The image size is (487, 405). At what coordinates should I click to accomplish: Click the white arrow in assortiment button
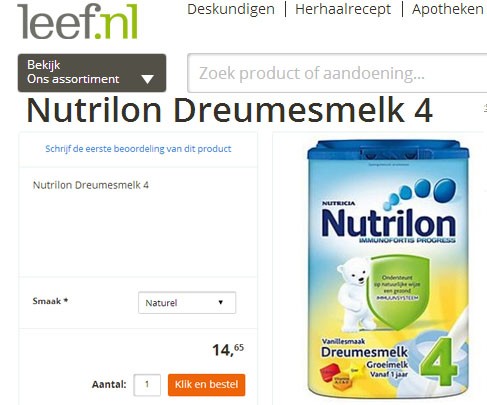pos(147,79)
